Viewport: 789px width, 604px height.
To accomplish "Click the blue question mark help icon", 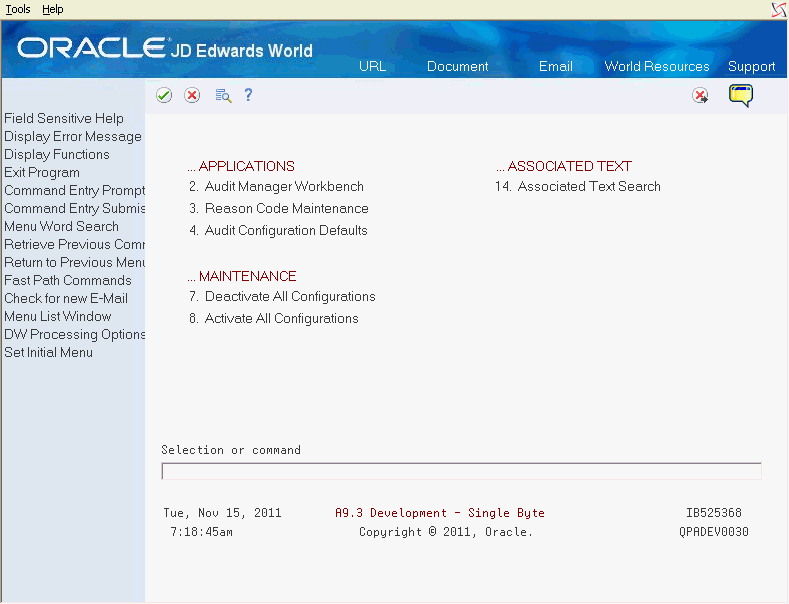I will (x=248, y=95).
